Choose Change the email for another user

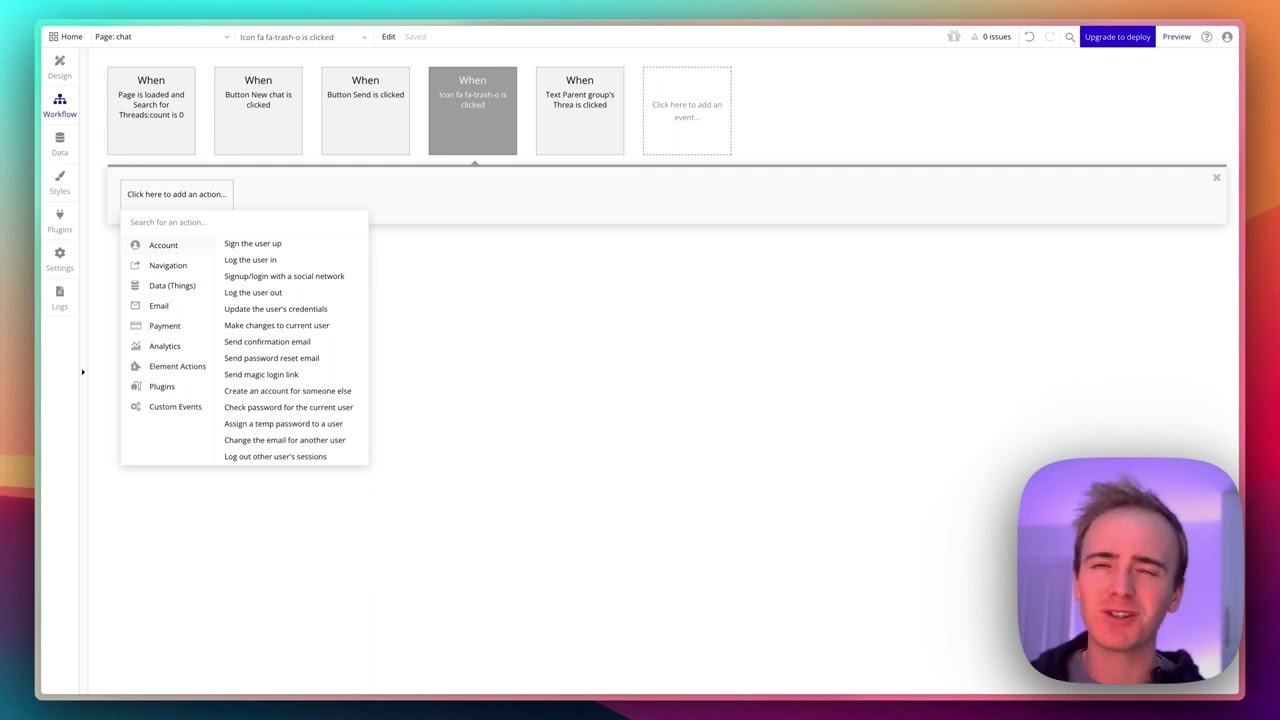point(285,440)
